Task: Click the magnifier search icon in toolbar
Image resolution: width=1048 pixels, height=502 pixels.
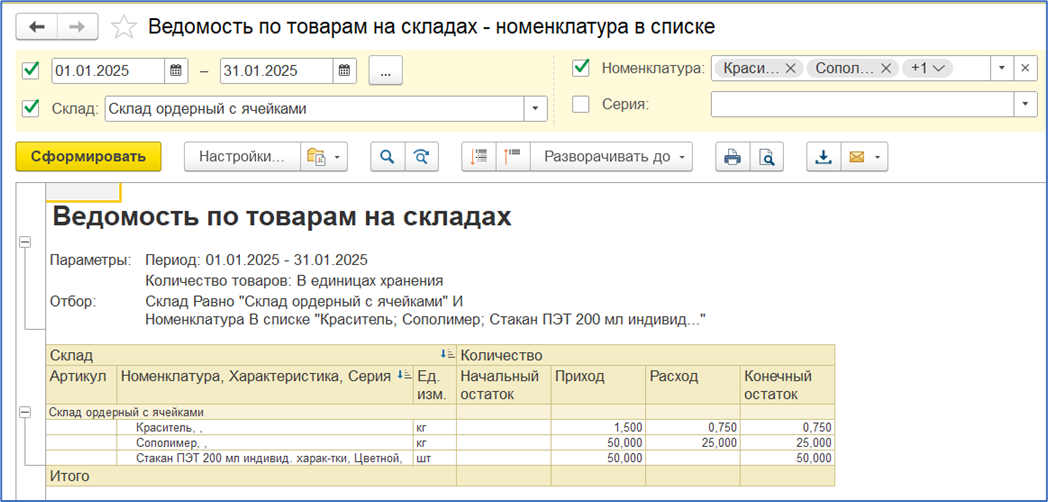Action: 387,157
